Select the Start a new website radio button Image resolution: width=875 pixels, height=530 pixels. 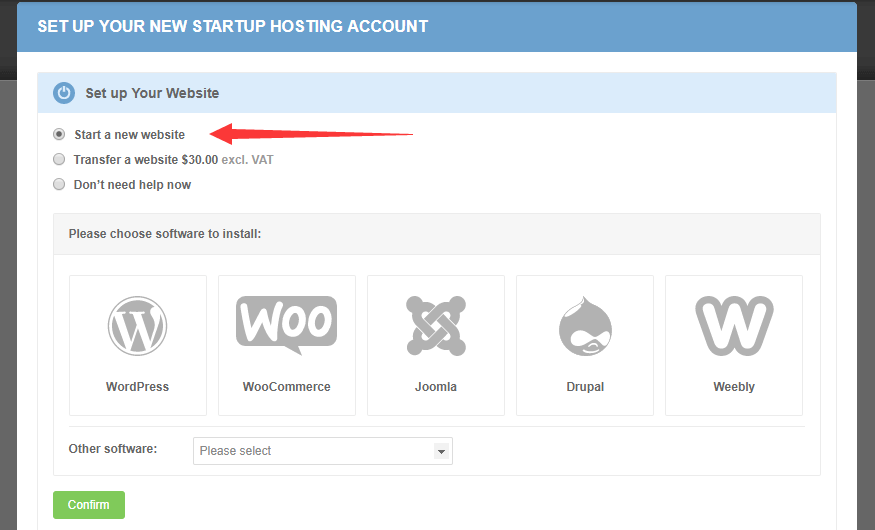pyautogui.click(x=60, y=134)
